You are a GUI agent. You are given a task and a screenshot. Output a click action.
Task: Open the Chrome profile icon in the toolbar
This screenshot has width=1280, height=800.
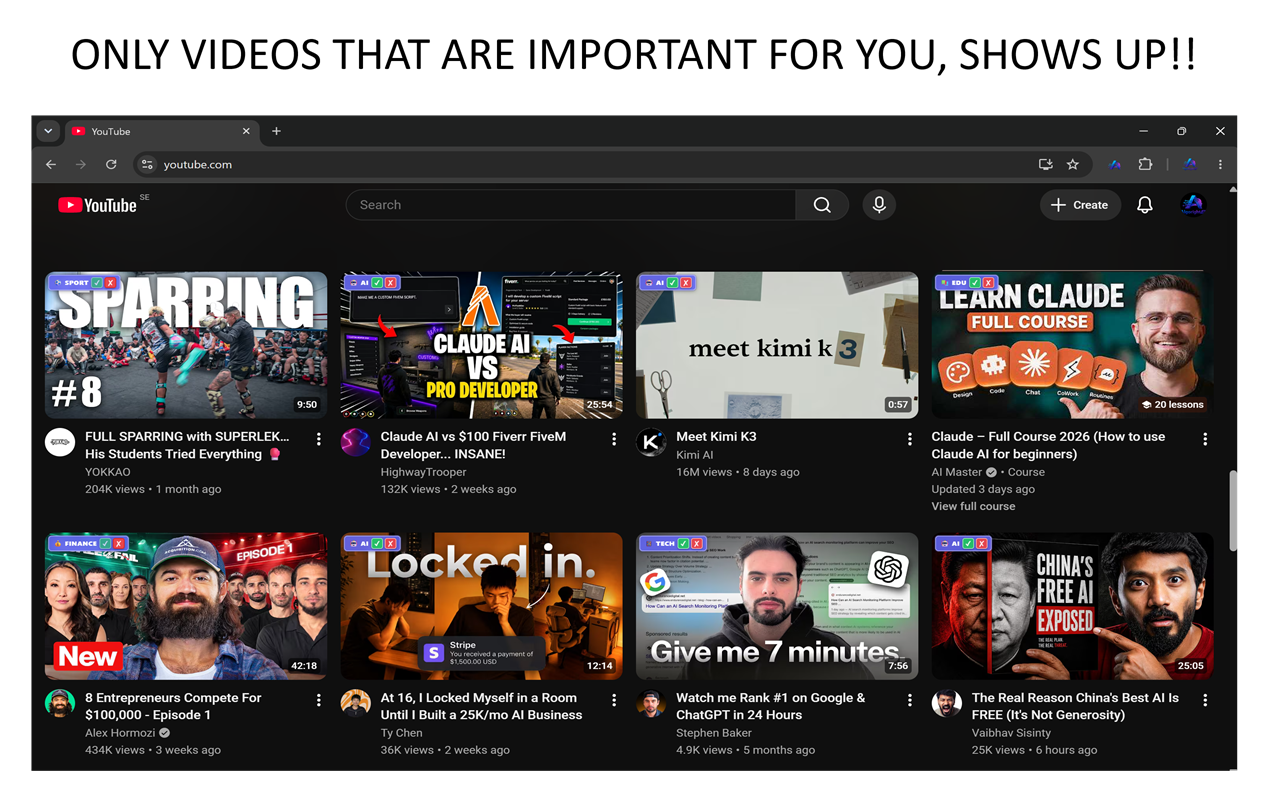(x=1190, y=164)
